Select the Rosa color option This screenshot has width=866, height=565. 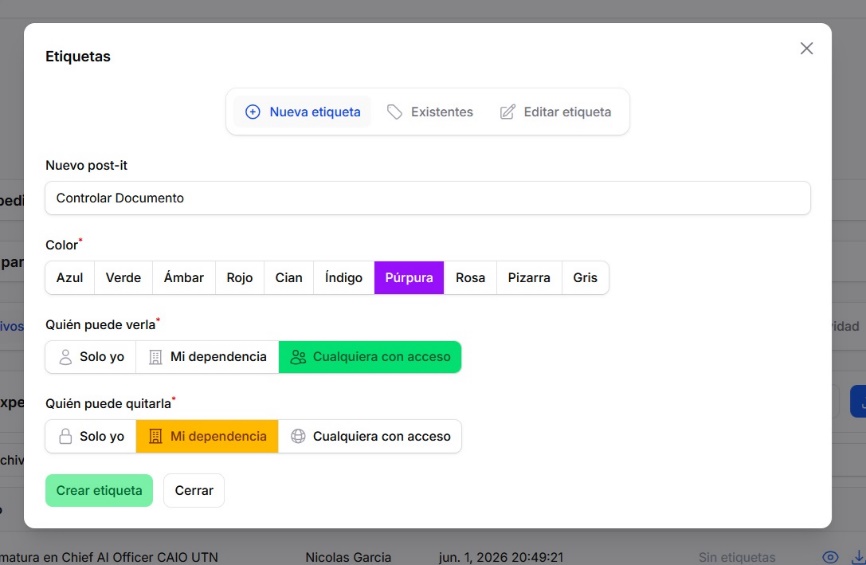(471, 278)
